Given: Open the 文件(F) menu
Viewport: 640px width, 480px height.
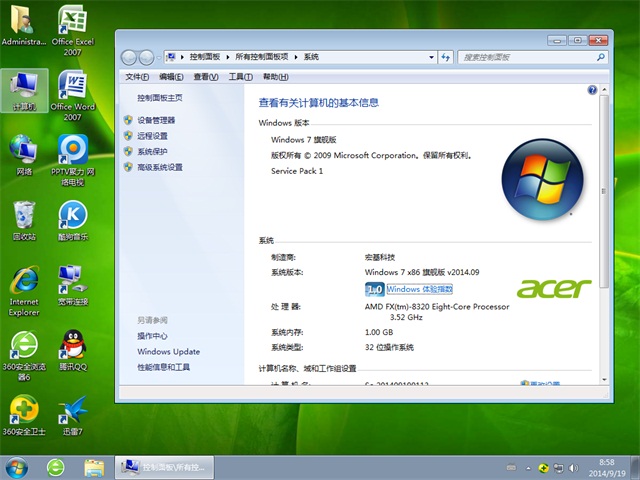Looking at the screenshot, I should (x=138, y=77).
